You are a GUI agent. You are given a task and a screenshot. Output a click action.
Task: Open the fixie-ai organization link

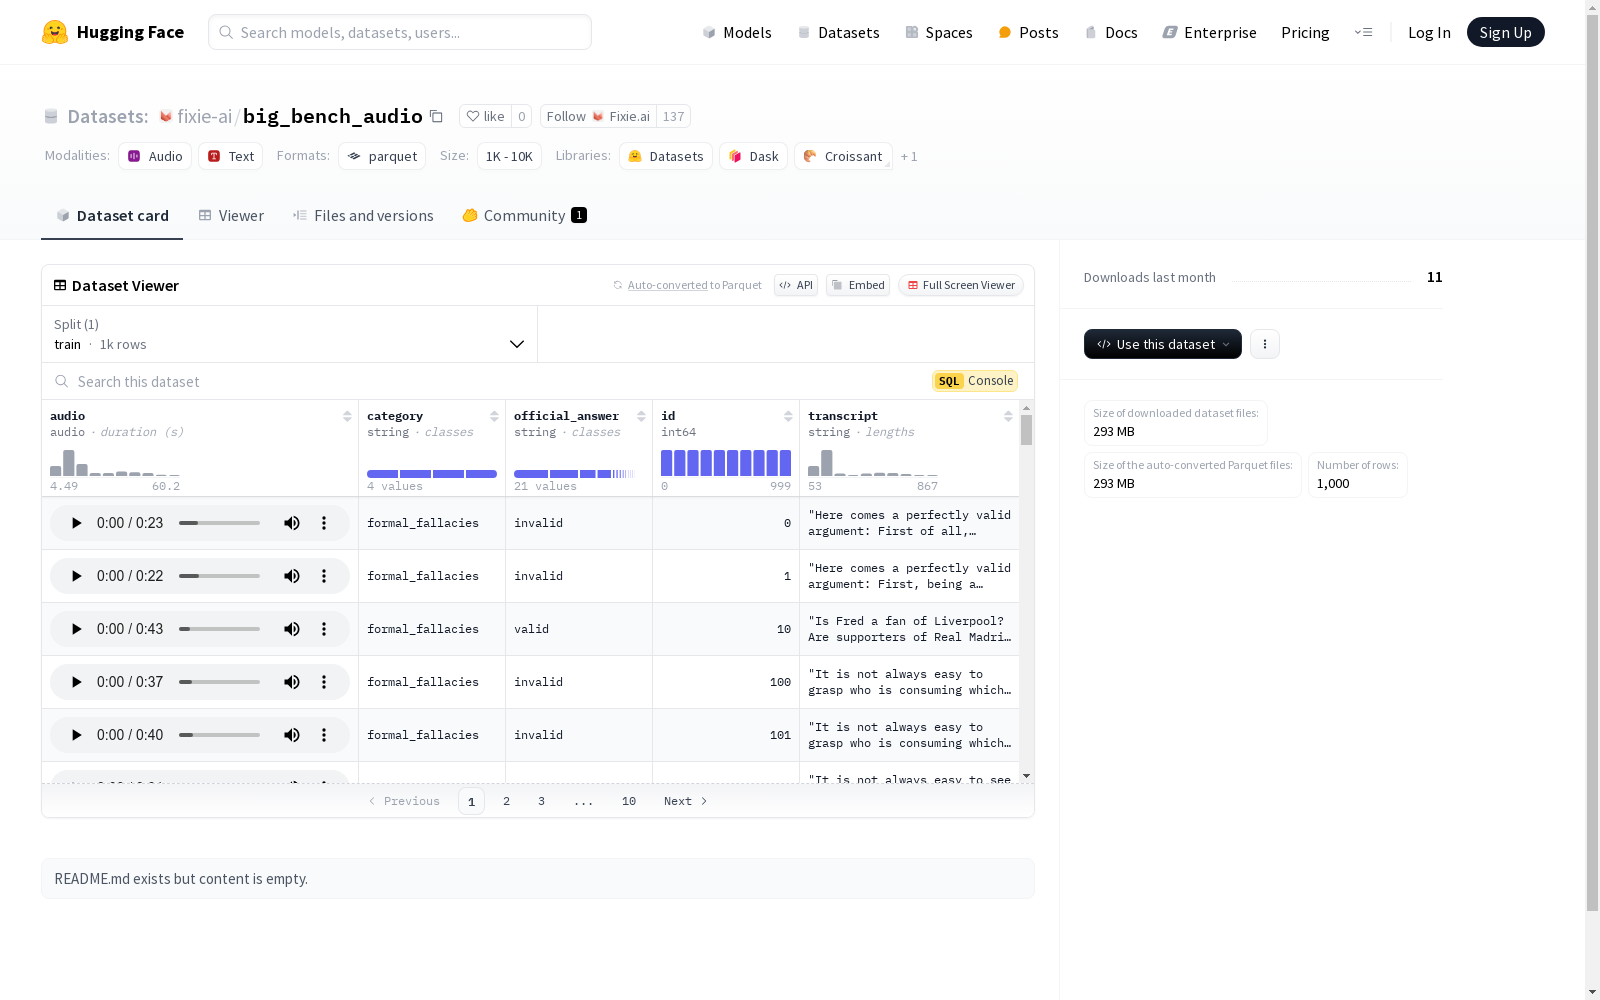coord(204,116)
